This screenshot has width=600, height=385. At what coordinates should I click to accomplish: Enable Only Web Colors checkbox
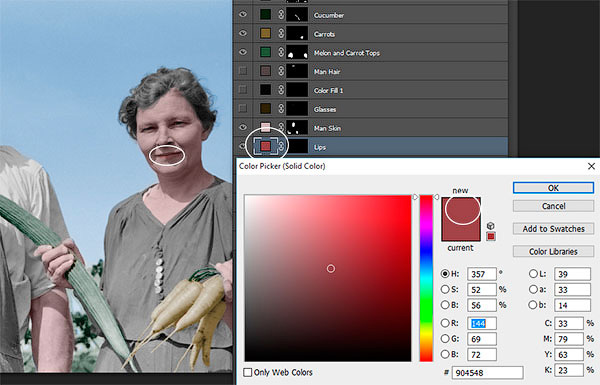[x=248, y=372]
